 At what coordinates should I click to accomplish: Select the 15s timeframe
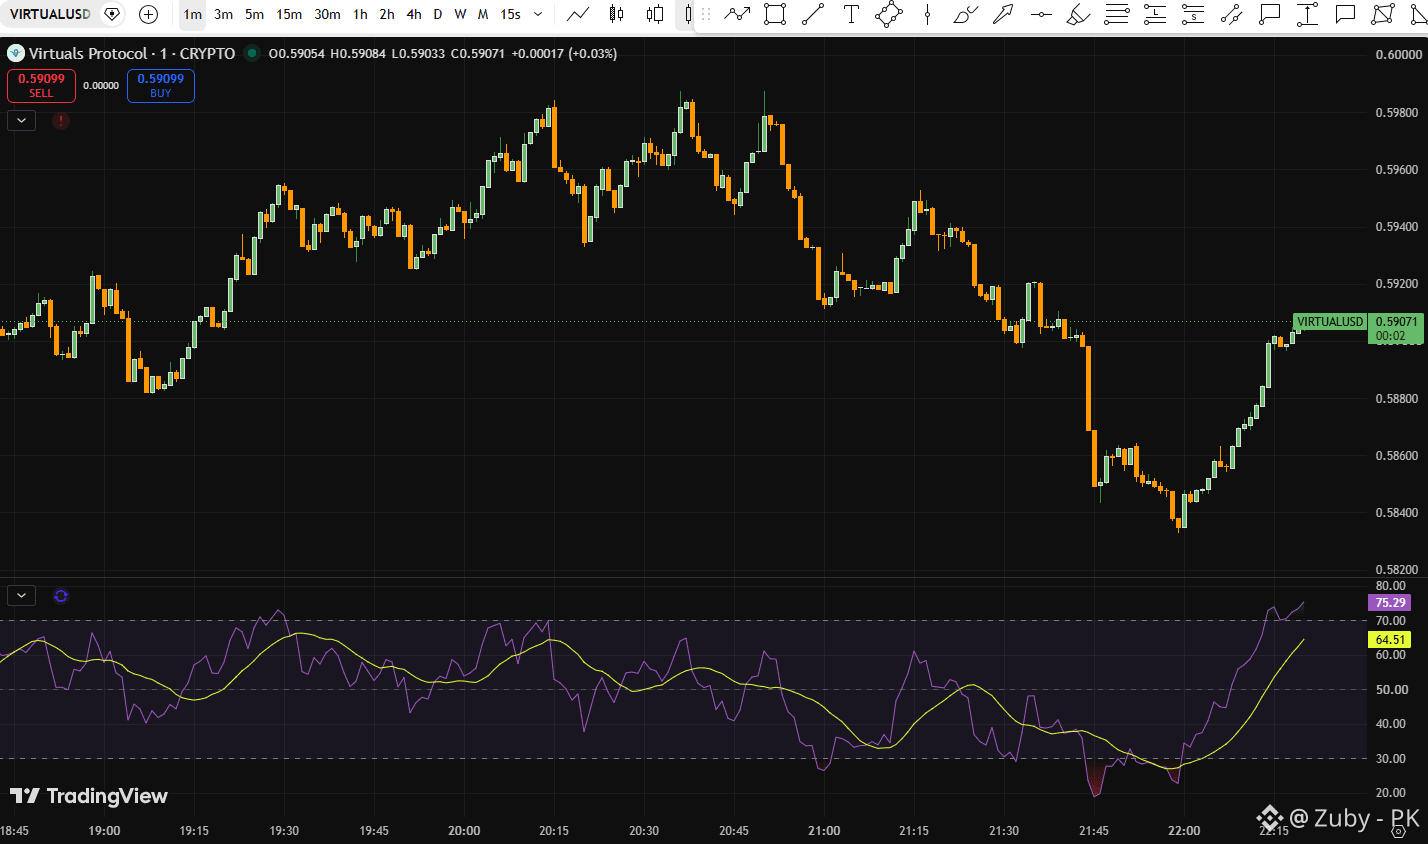[510, 14]
